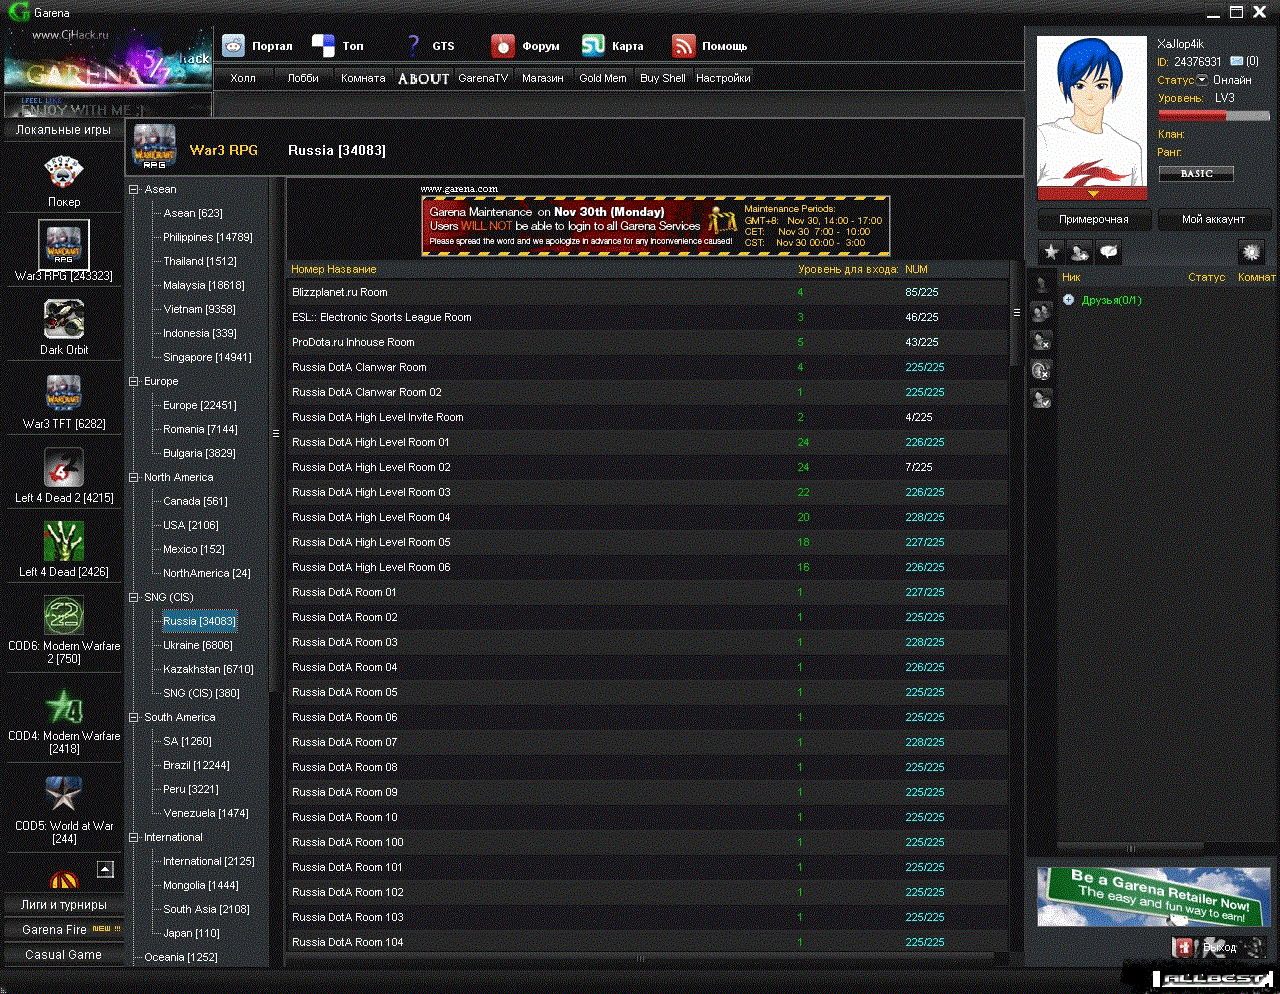Screen dimensions: 1280x994
Task: Open the Форум icon
Action: coord(502,46)
